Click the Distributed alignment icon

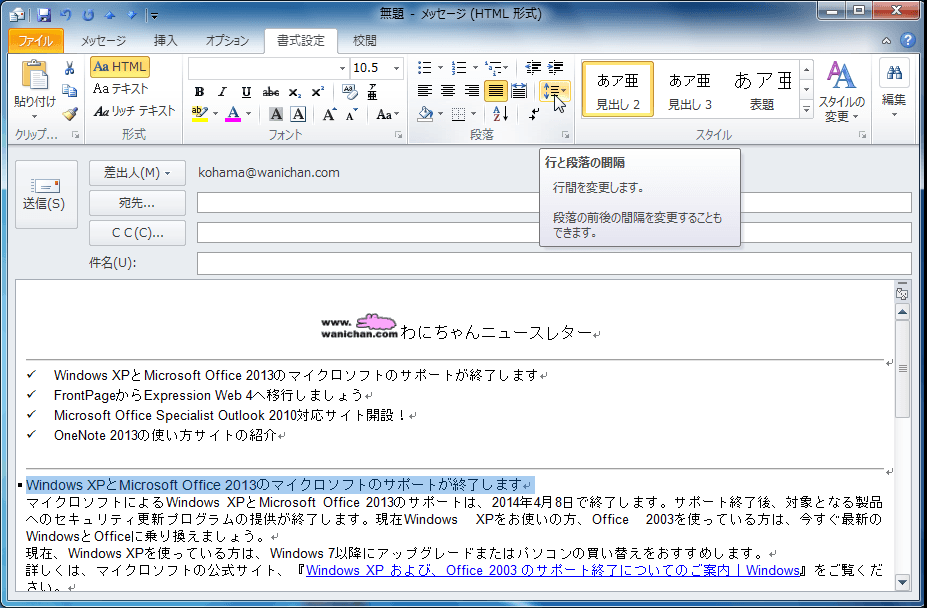click(519, 91)
